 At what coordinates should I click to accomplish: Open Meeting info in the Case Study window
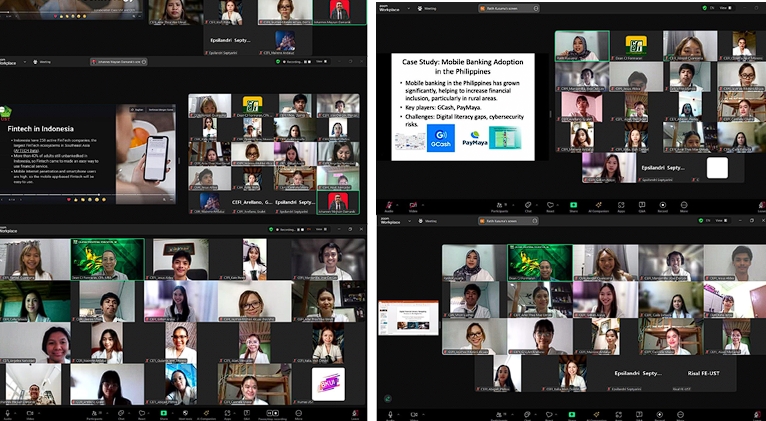pos(427,8)
